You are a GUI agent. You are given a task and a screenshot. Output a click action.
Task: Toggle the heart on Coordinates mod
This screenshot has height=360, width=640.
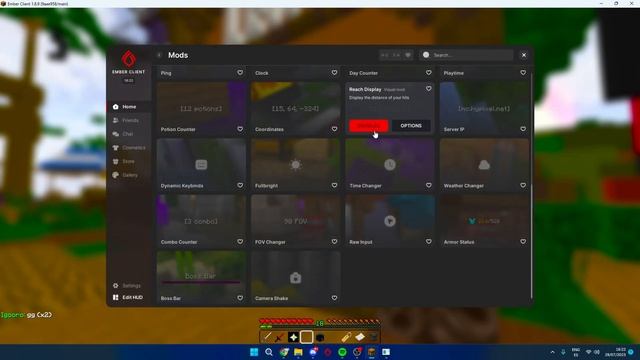(x=334, y=129)
